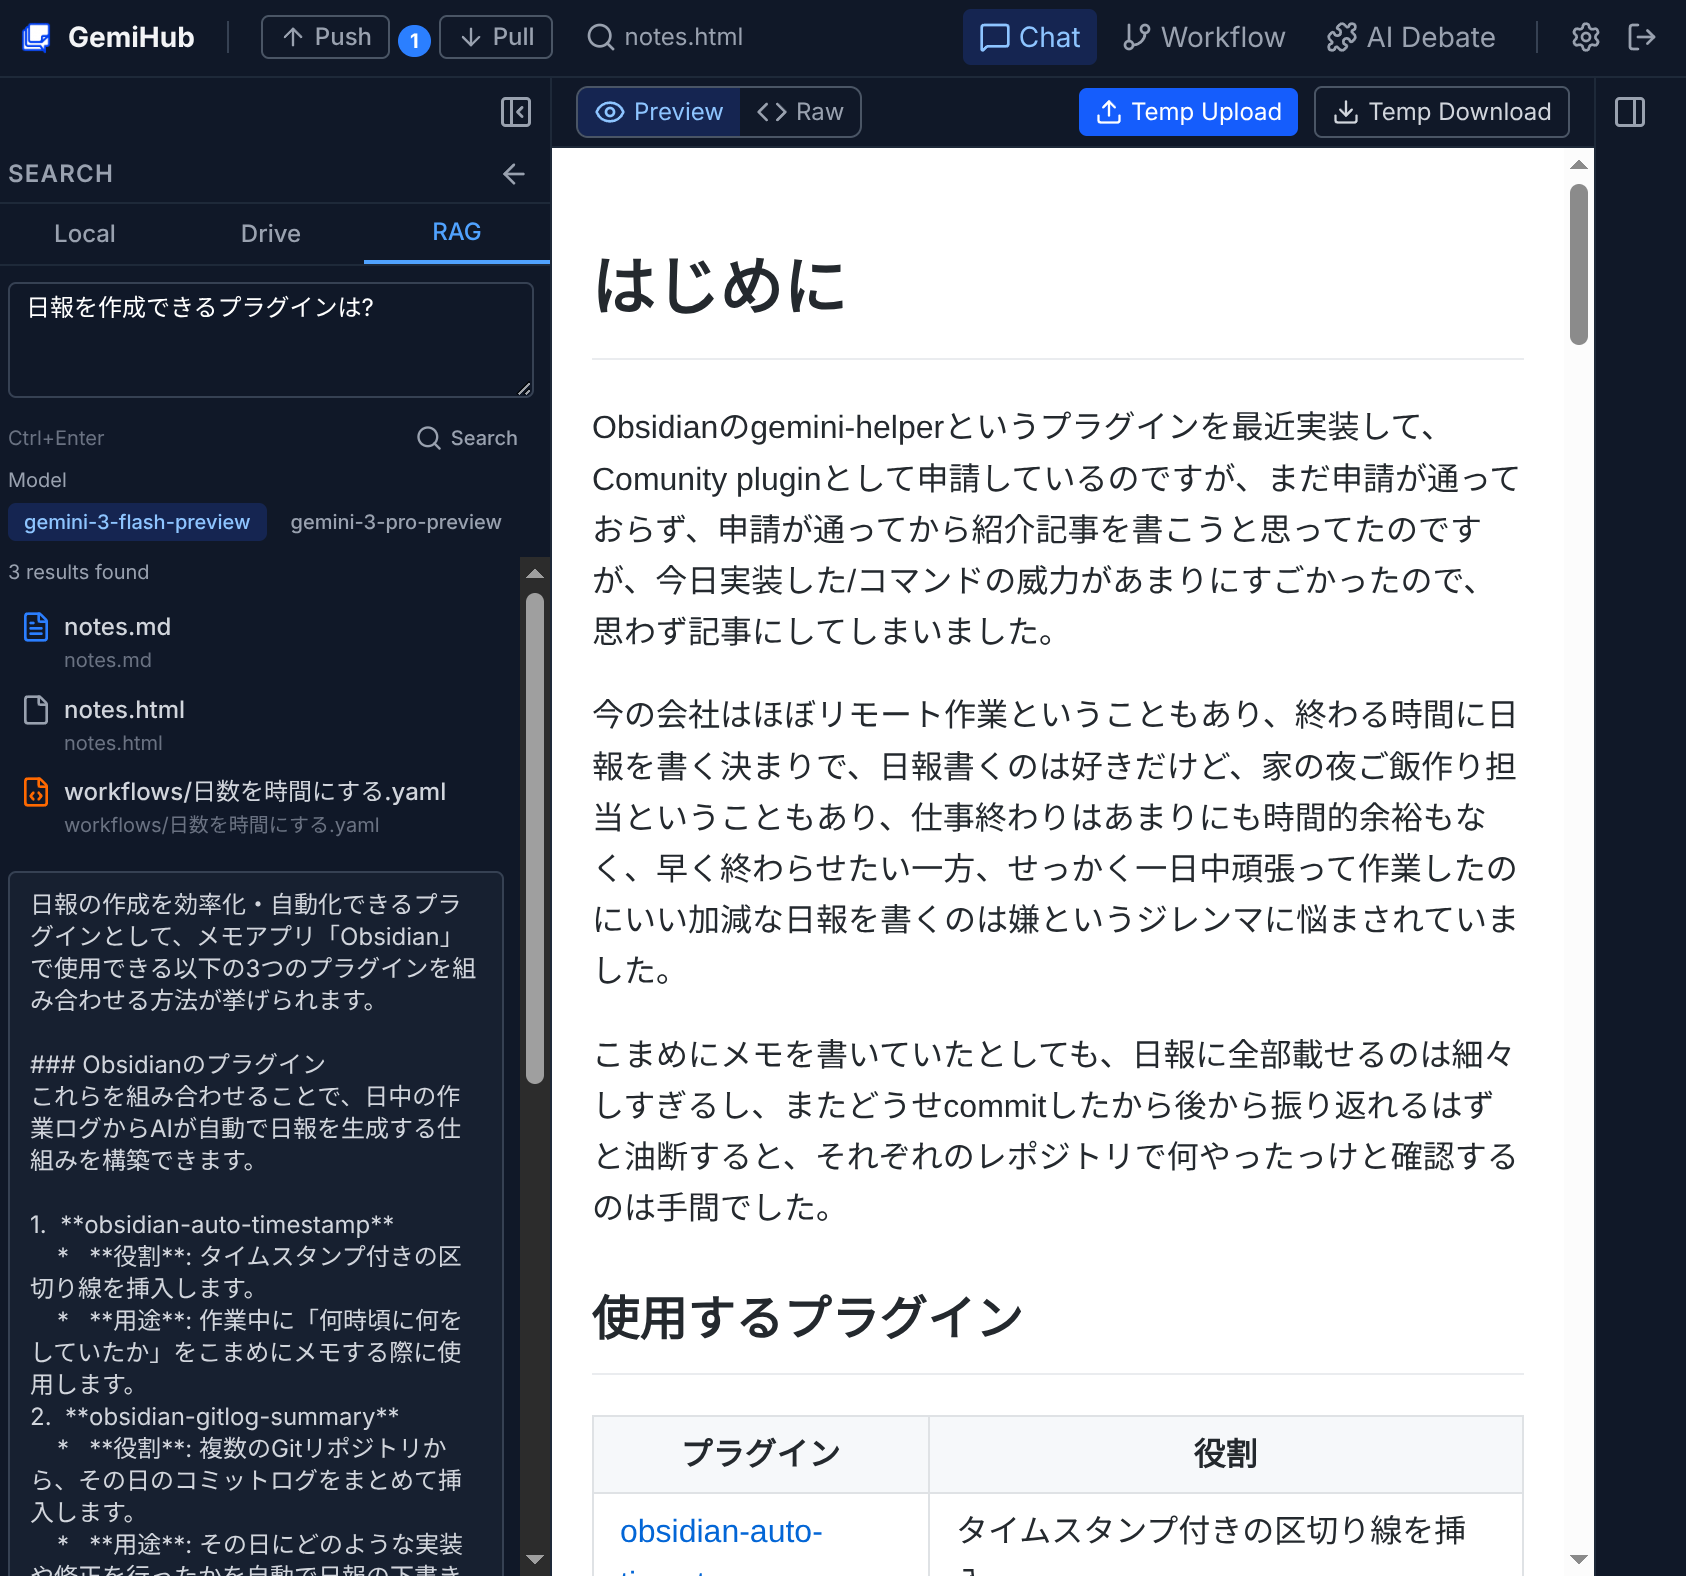This screenshot has height=1576, width=1686.
Task: Open app settings via gear icon
Action: pos(1585,37)
